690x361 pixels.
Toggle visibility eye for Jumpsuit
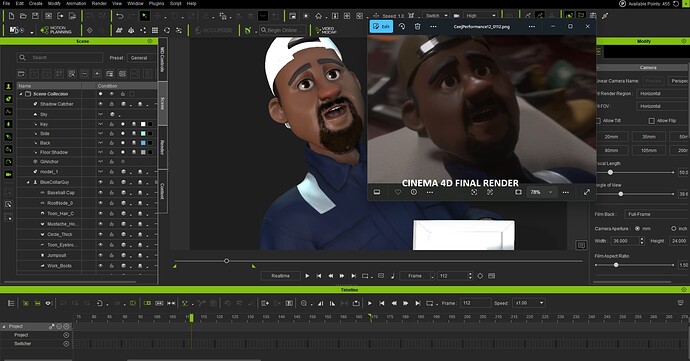(x=100, y=255)
